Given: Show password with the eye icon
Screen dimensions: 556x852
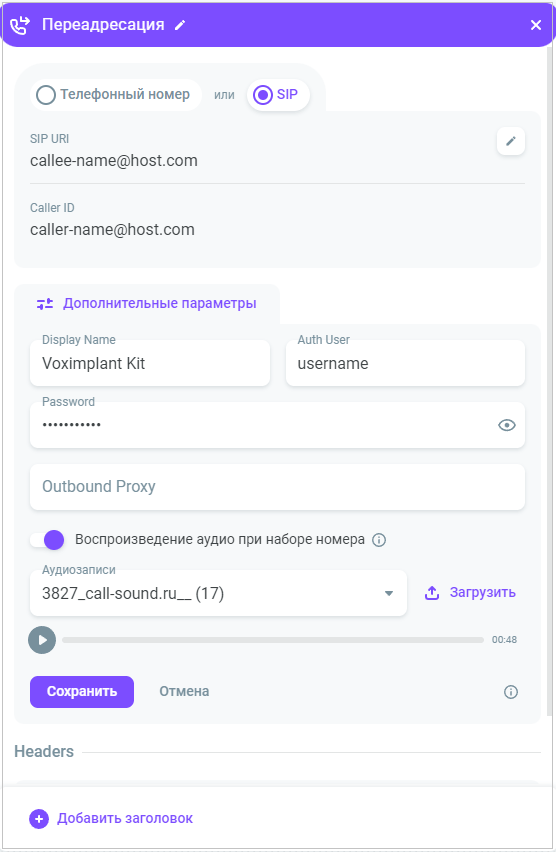Looking at the screenshot, I should pyautogui.click(x=507, y=425).
